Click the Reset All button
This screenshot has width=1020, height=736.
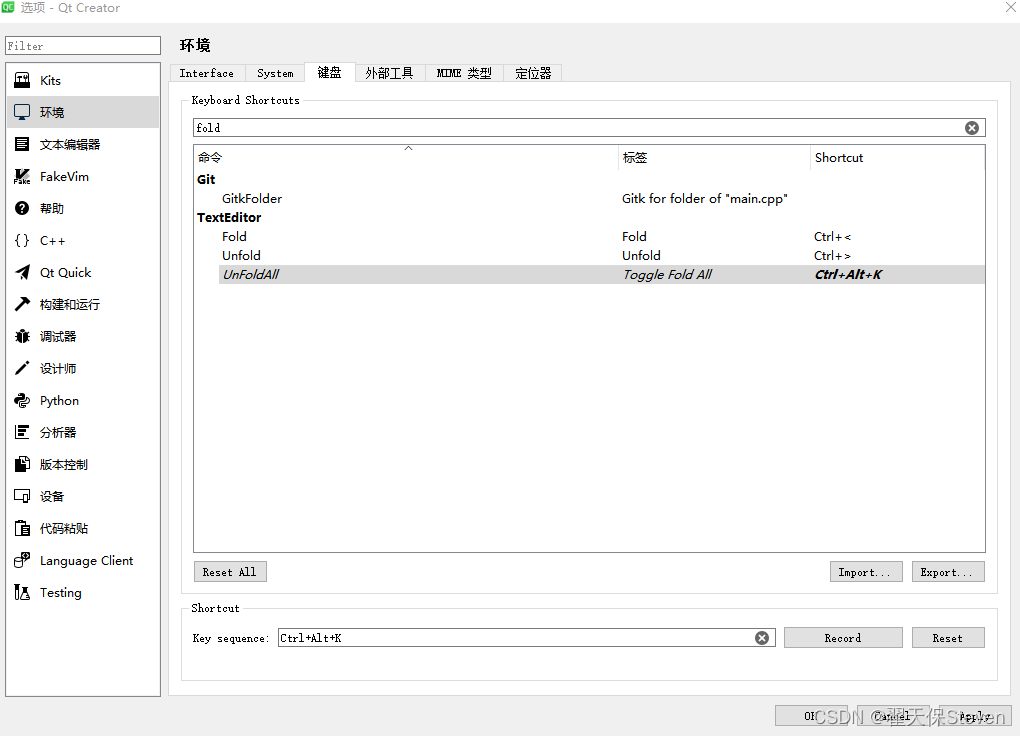tap(230, 571)
